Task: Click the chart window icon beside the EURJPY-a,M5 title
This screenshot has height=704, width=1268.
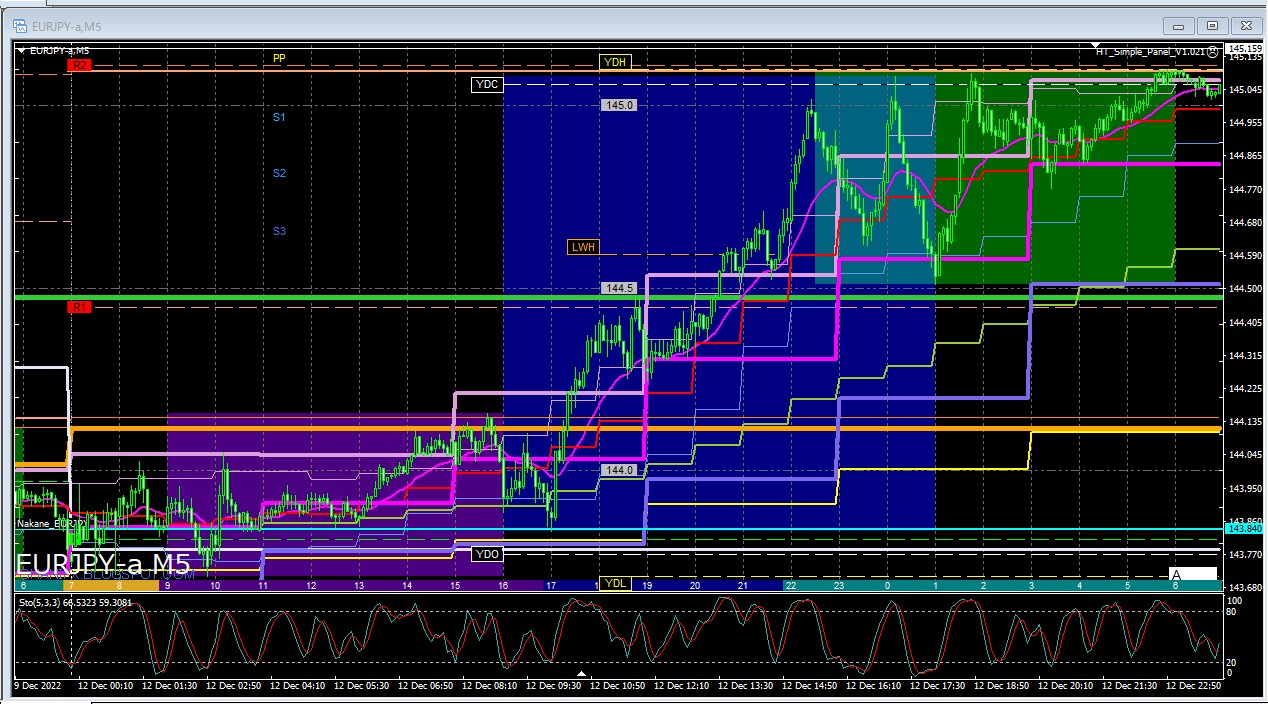Action: point(19,26)
